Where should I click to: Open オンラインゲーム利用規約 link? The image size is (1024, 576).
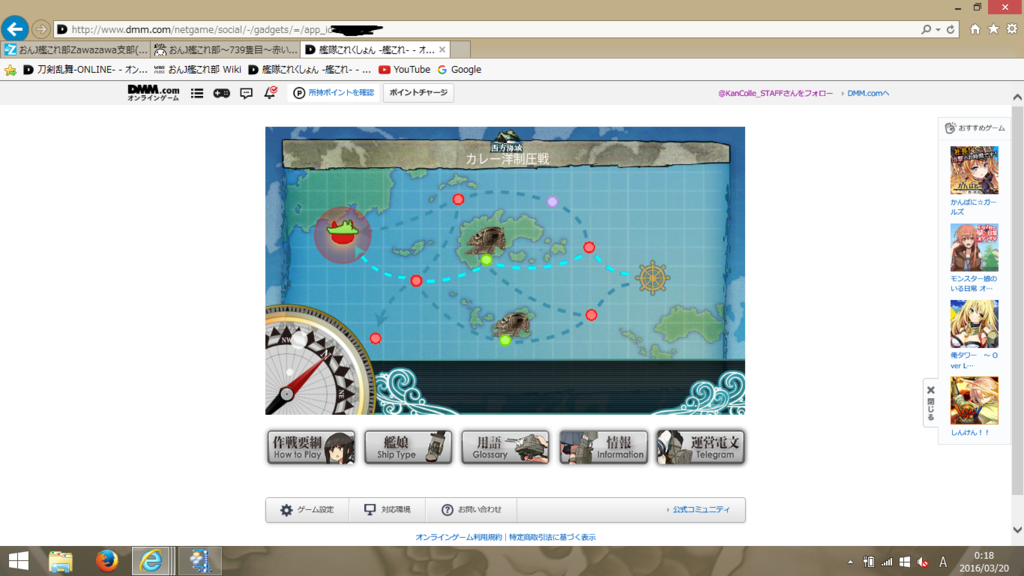pos(458,537)
